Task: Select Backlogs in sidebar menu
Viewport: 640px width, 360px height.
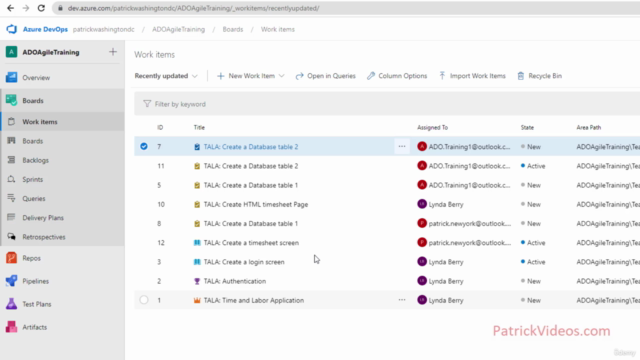Action: [62, 160]
